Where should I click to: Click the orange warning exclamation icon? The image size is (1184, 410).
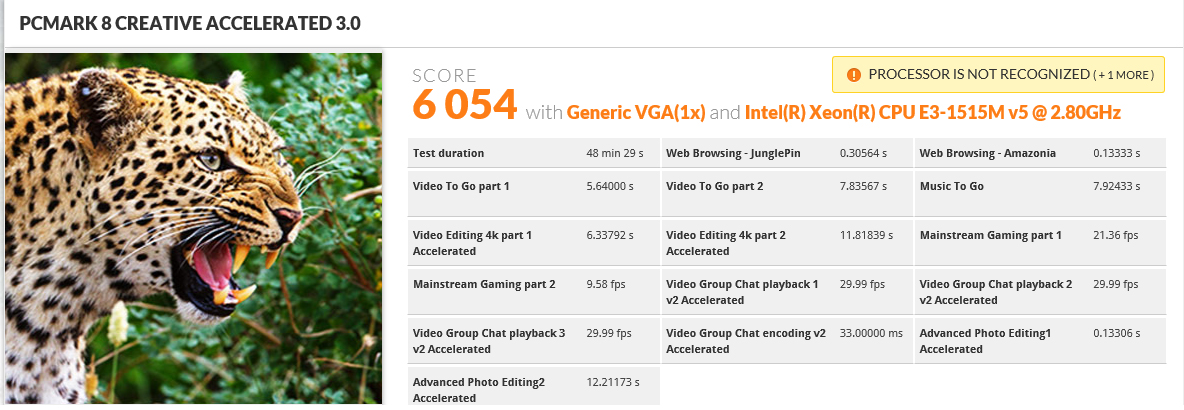coord(854,75)
